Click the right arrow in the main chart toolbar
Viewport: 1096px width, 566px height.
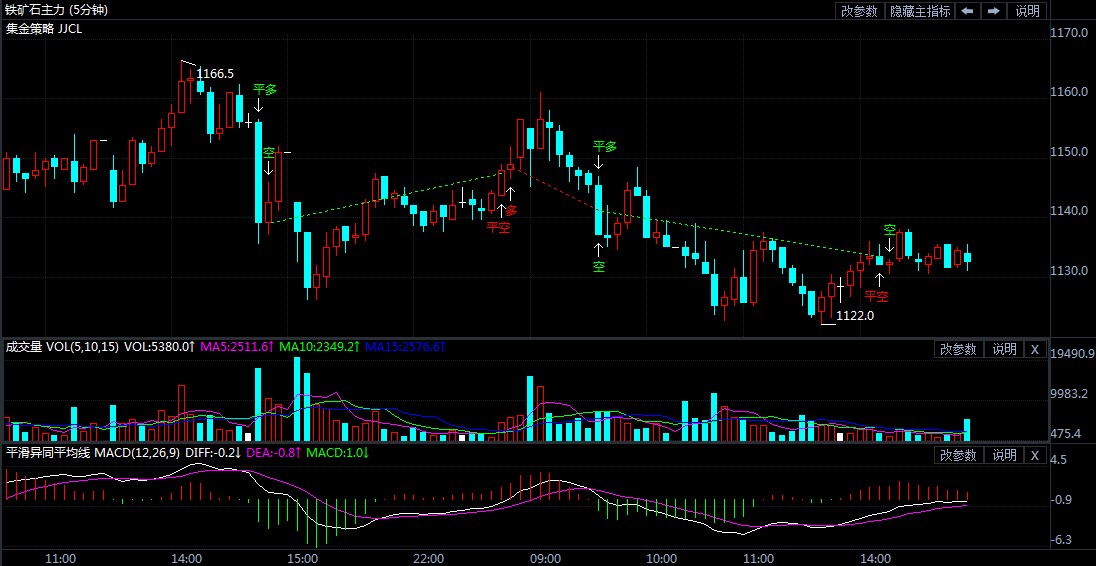(x=993, y=11)
